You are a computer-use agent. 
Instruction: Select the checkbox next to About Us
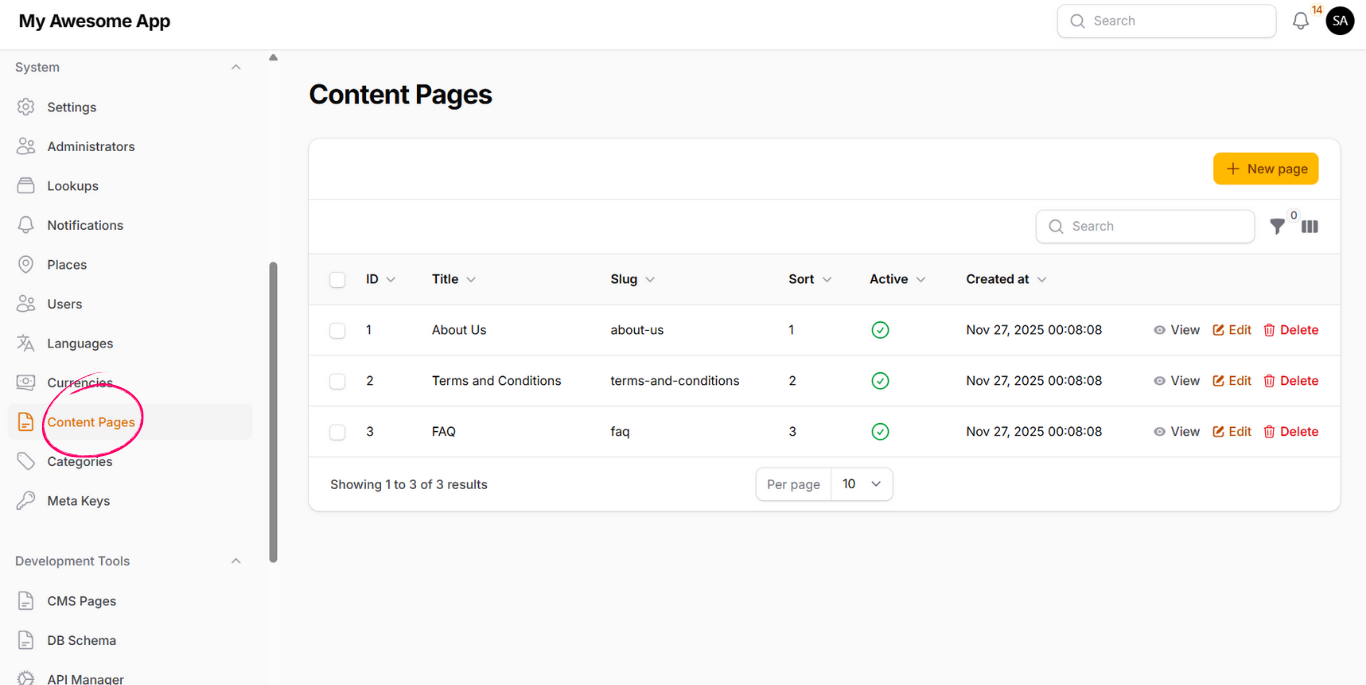337,330
